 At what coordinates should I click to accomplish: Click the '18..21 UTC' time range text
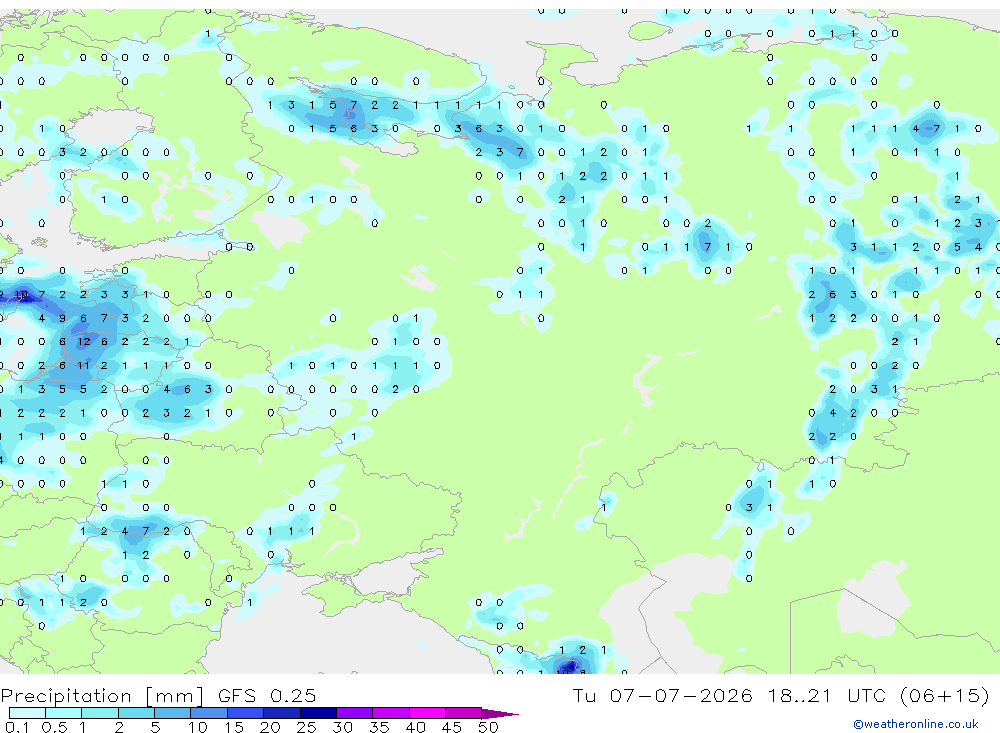pos(827,695)
